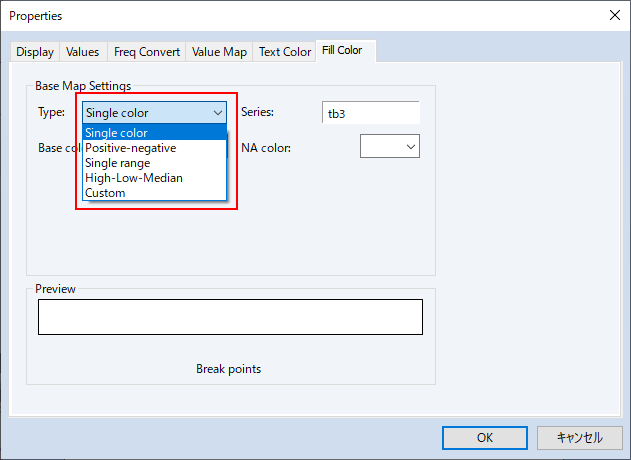
Task: Click the Series input field
Action: click(371, 113)
